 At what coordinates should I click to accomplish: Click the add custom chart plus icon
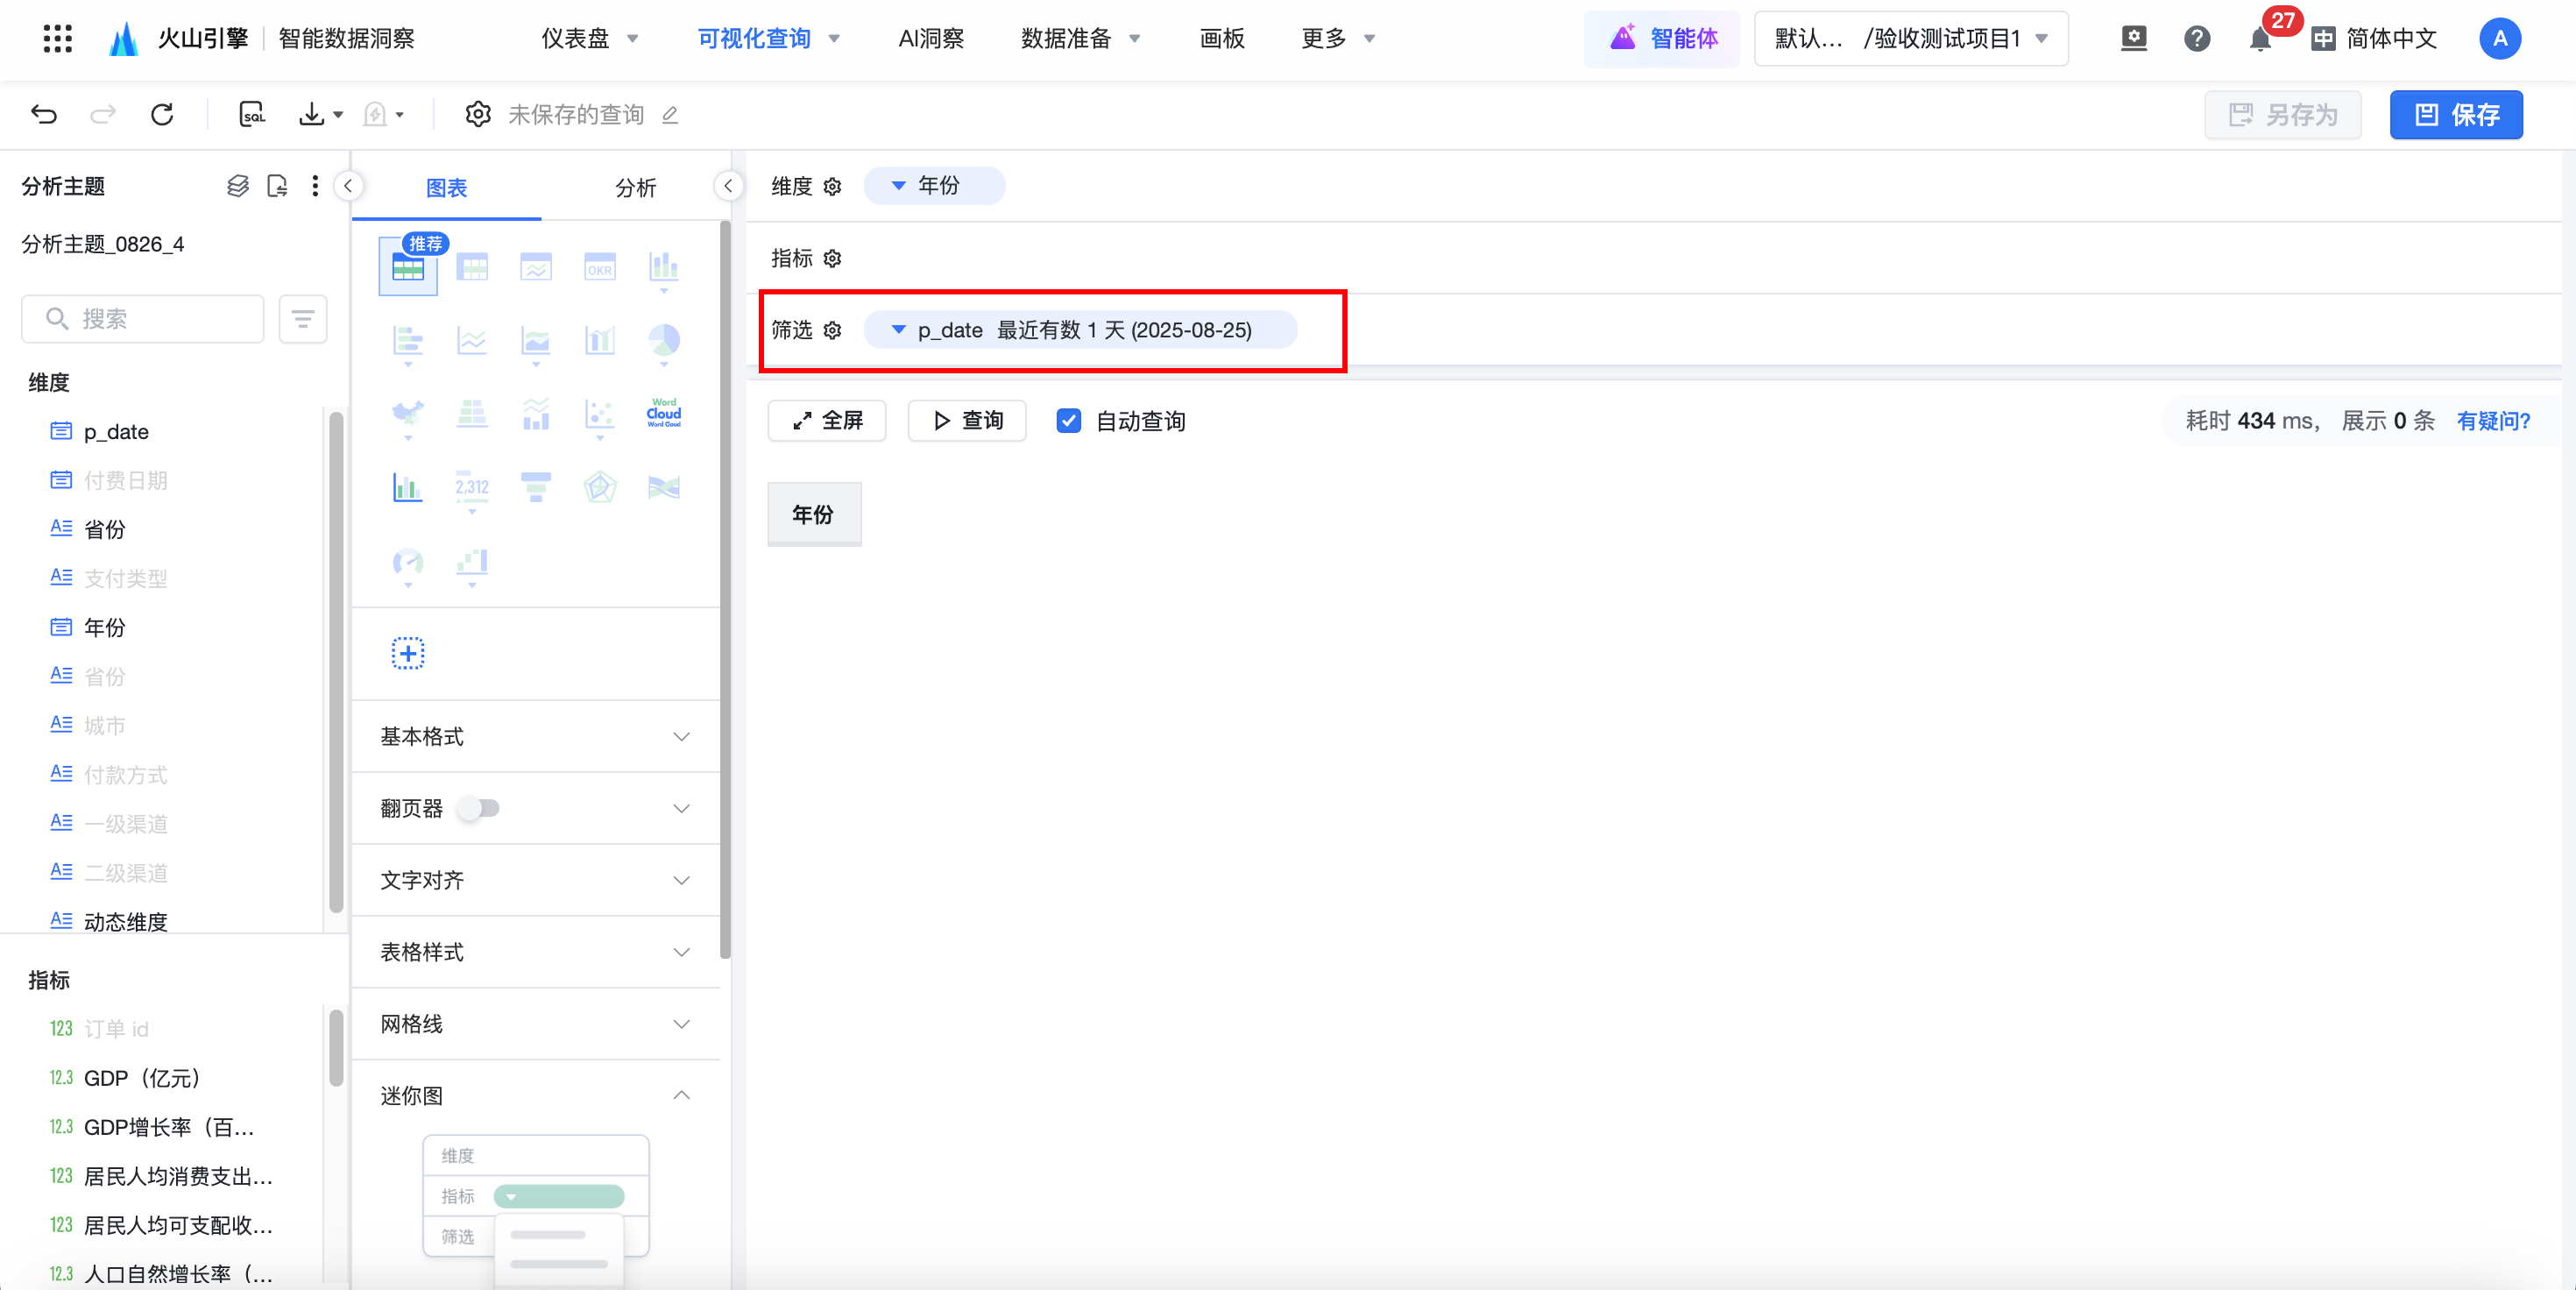coord(408,653)
